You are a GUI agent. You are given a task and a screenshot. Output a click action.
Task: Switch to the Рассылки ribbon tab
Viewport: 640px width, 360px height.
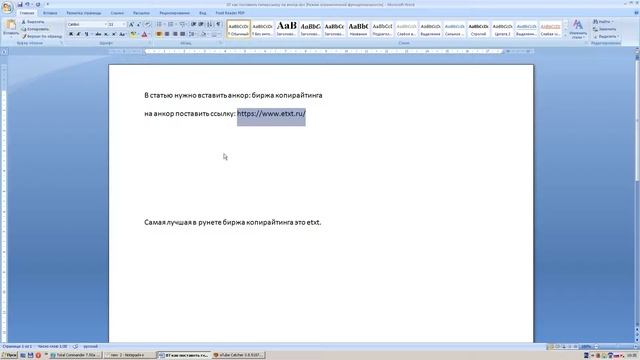pyautogui.click(x=141, y=13)
